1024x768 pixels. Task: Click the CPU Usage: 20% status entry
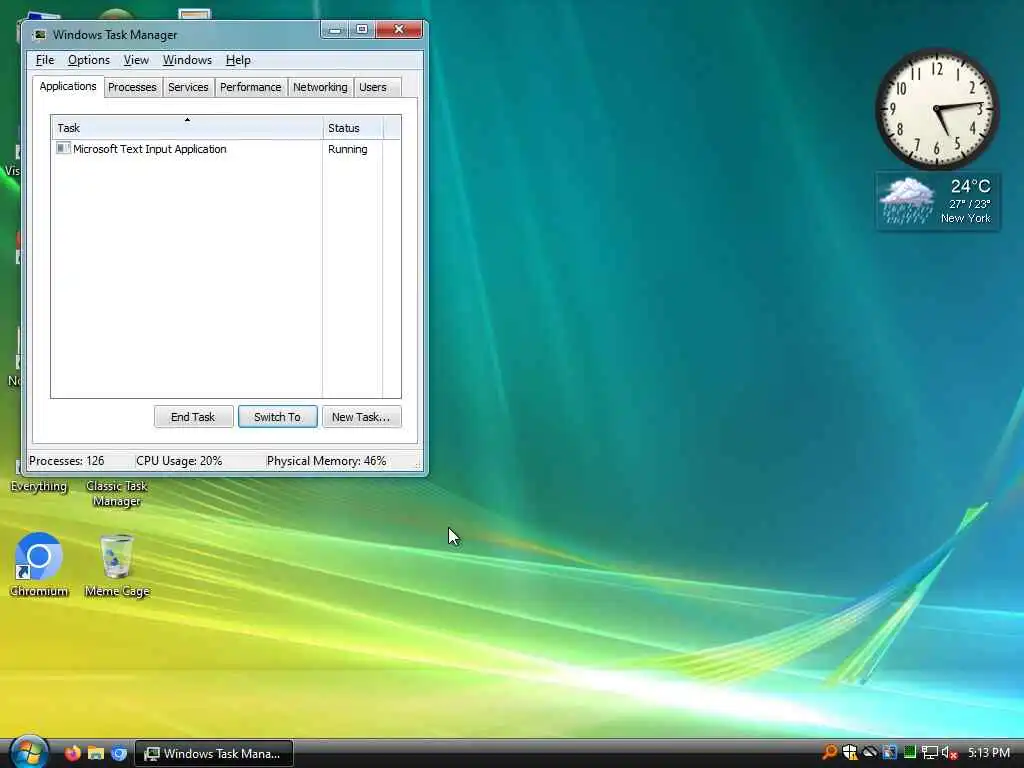[x=179, y=460]
